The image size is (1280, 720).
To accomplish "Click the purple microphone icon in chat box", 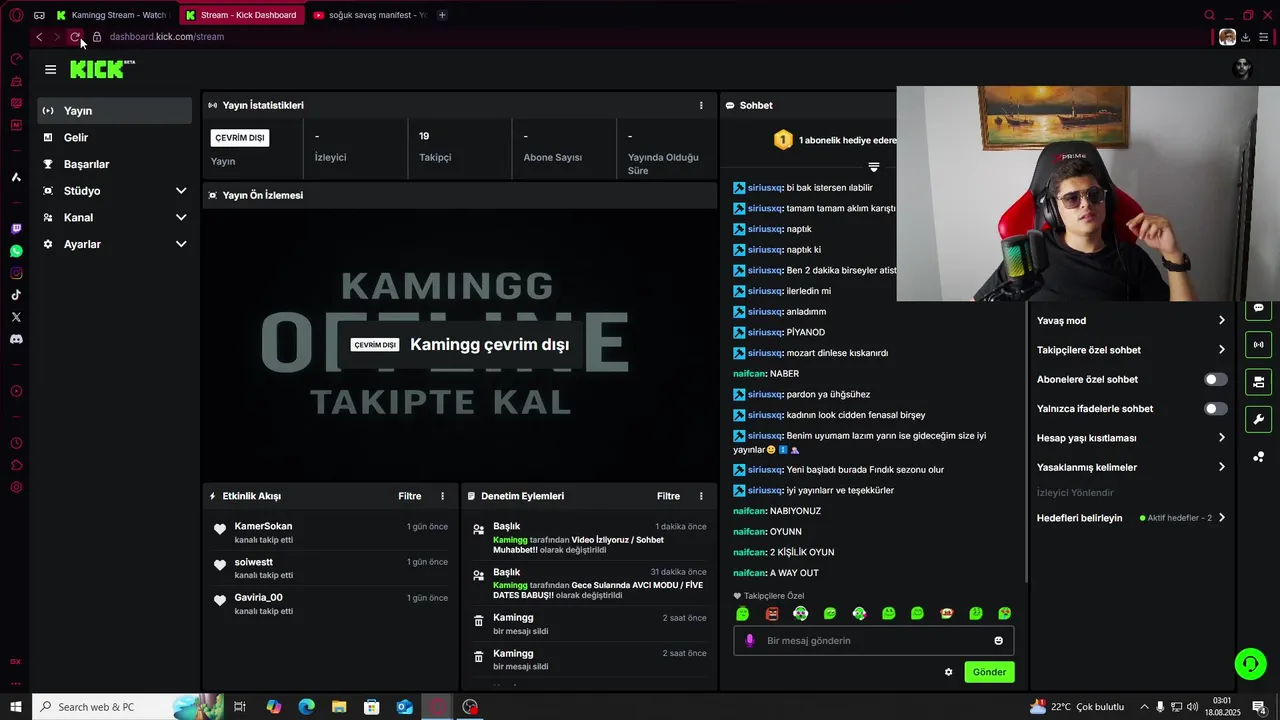I will click(750, 641).
